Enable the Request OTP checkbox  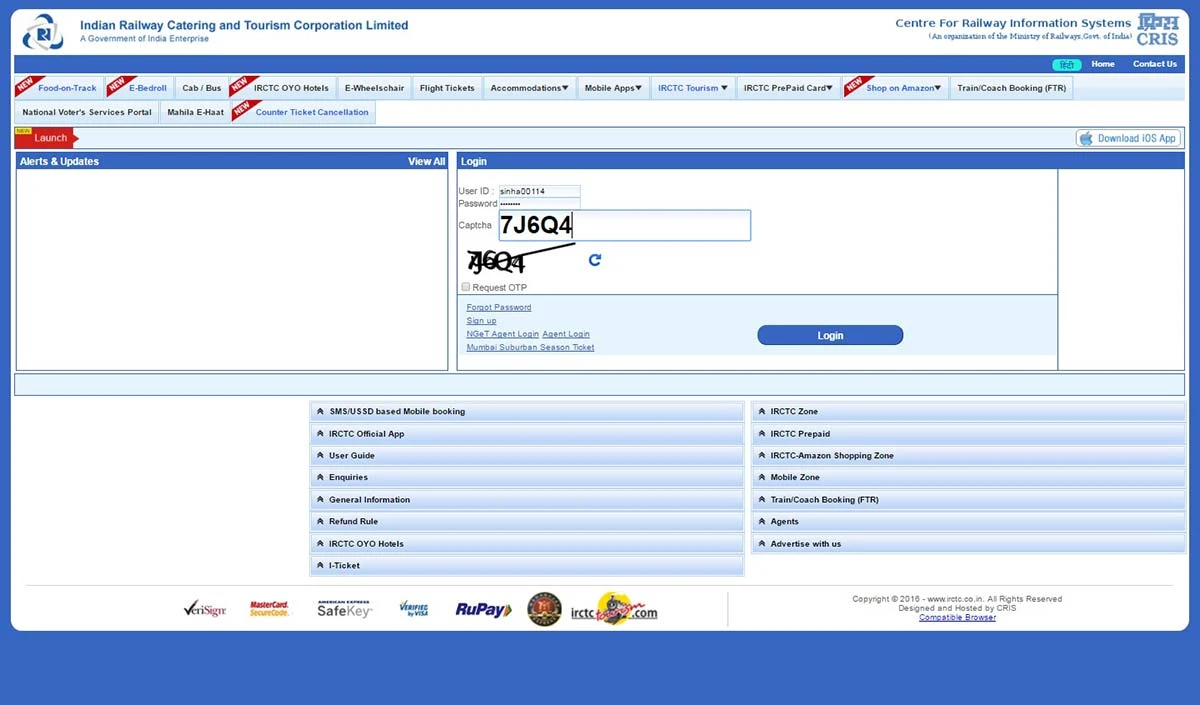click(465, 287)
